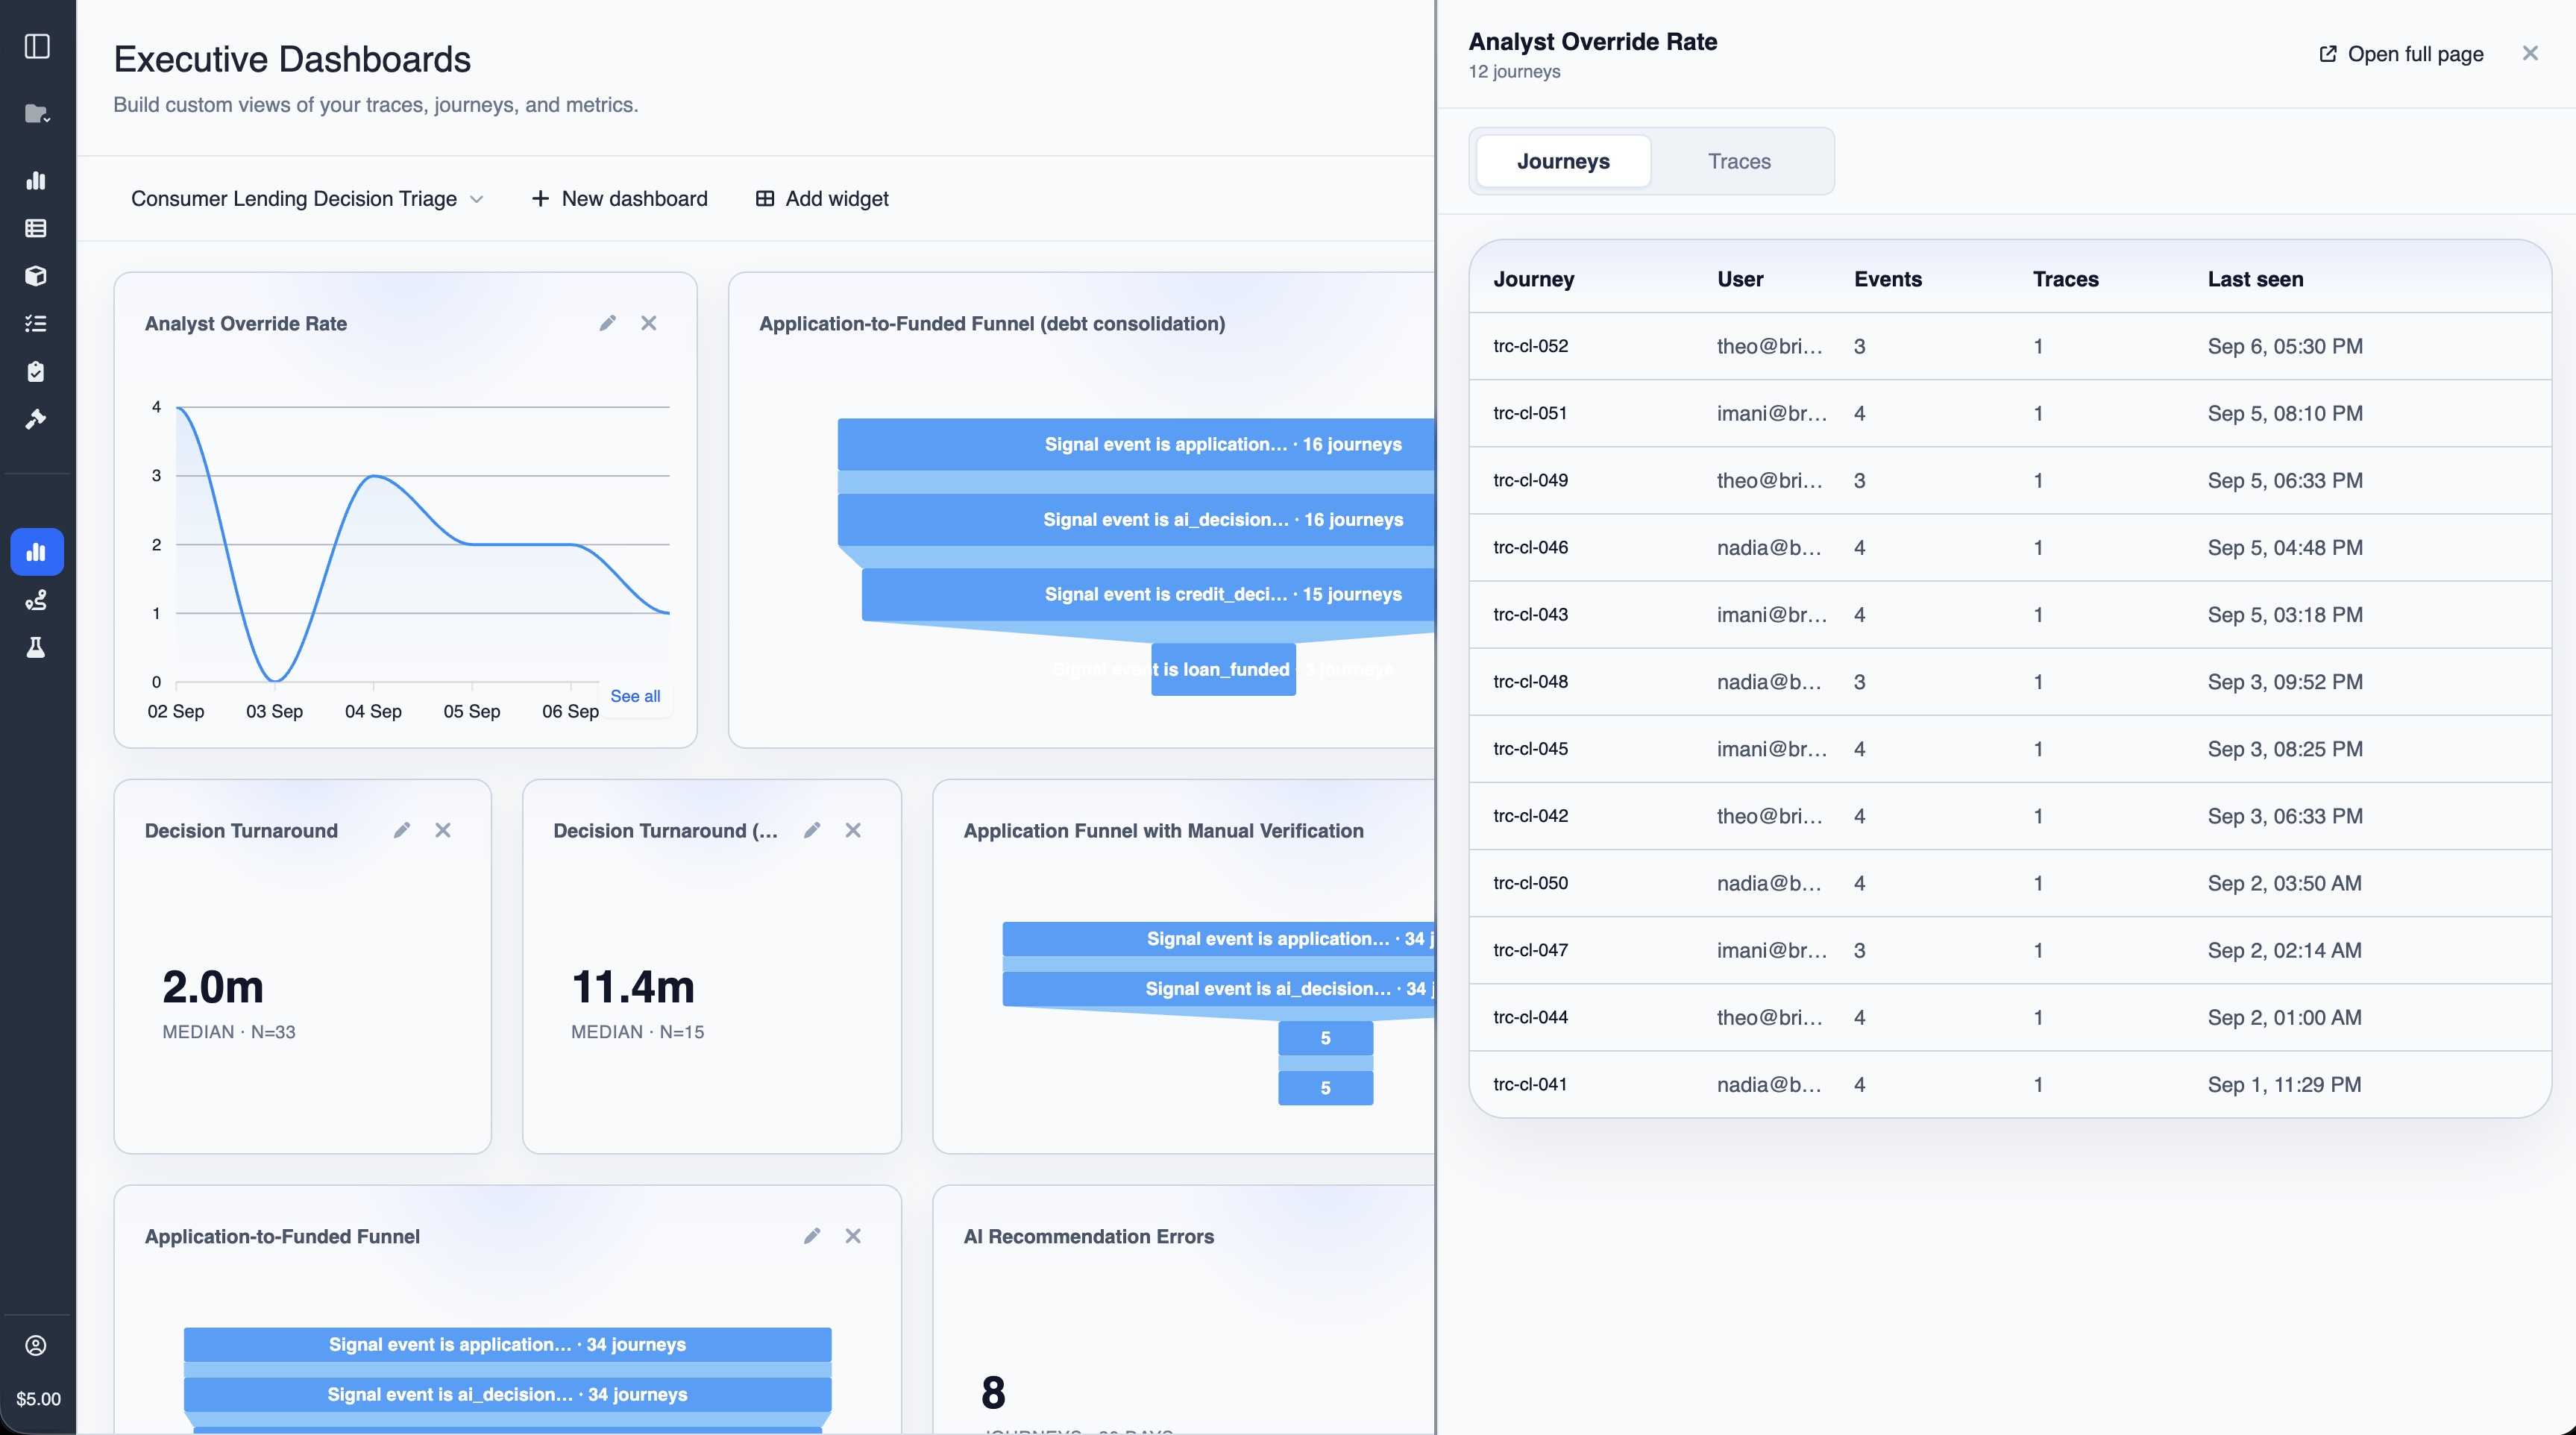Click application 34 journeys bar in bottom funnel
The width and height of the screenshot is (2576, 1435).
click(507, 1344)
